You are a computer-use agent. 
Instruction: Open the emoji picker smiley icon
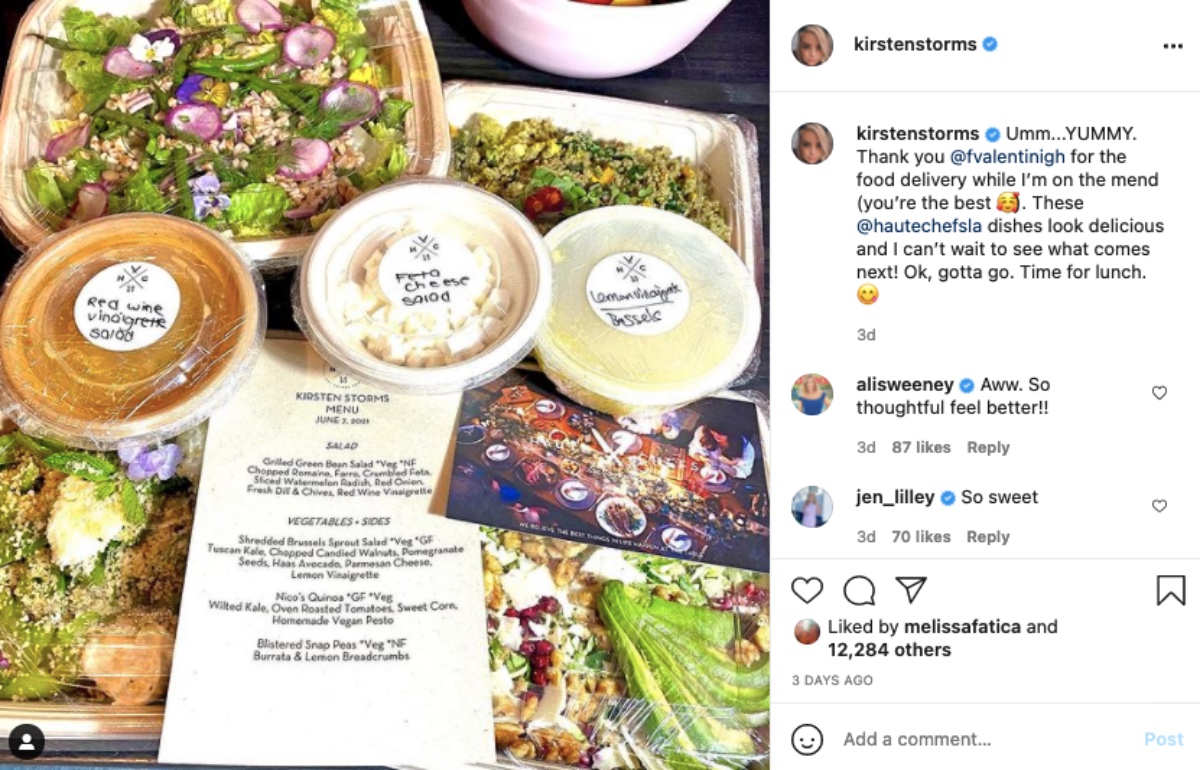(x=807, y=739)
